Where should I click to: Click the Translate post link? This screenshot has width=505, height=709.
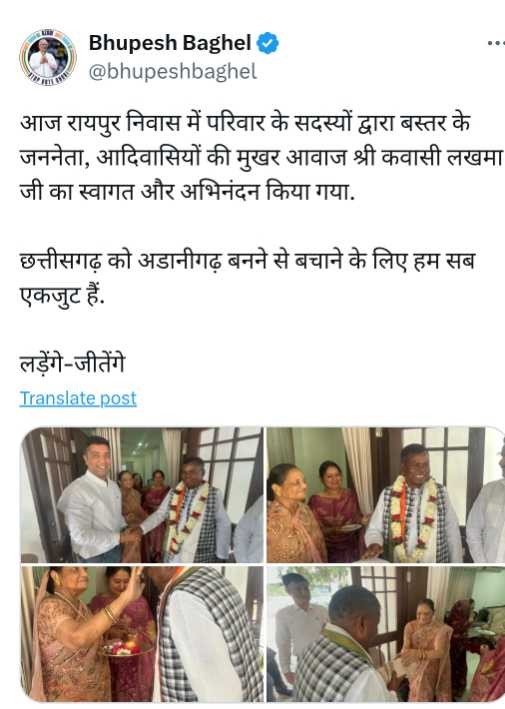tap(78, 398)
